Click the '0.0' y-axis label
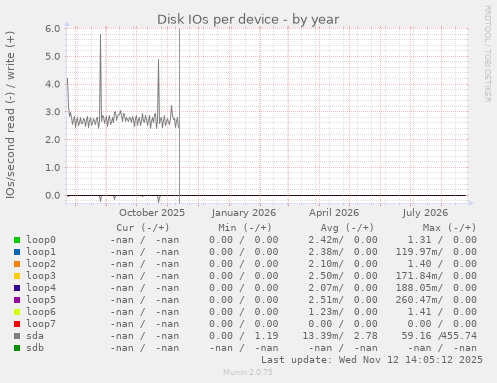The width and height of the screenshot is (497, 383). click(x=53, y=195)
